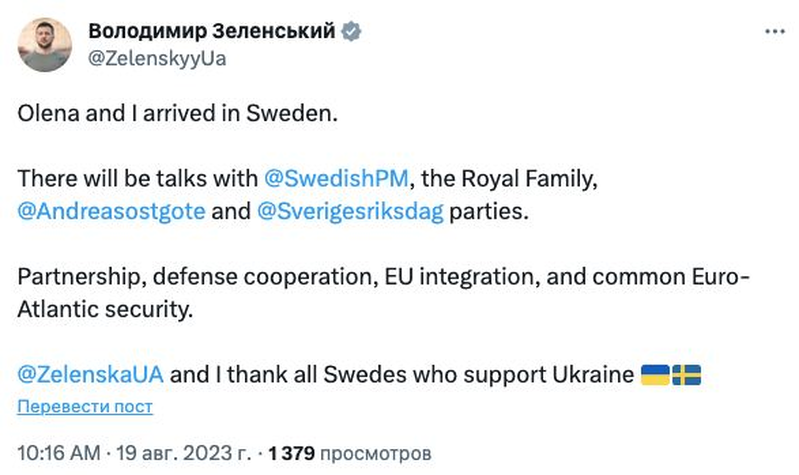Translate post via Перевести пост
799x475 pixels.
[85, 406]
